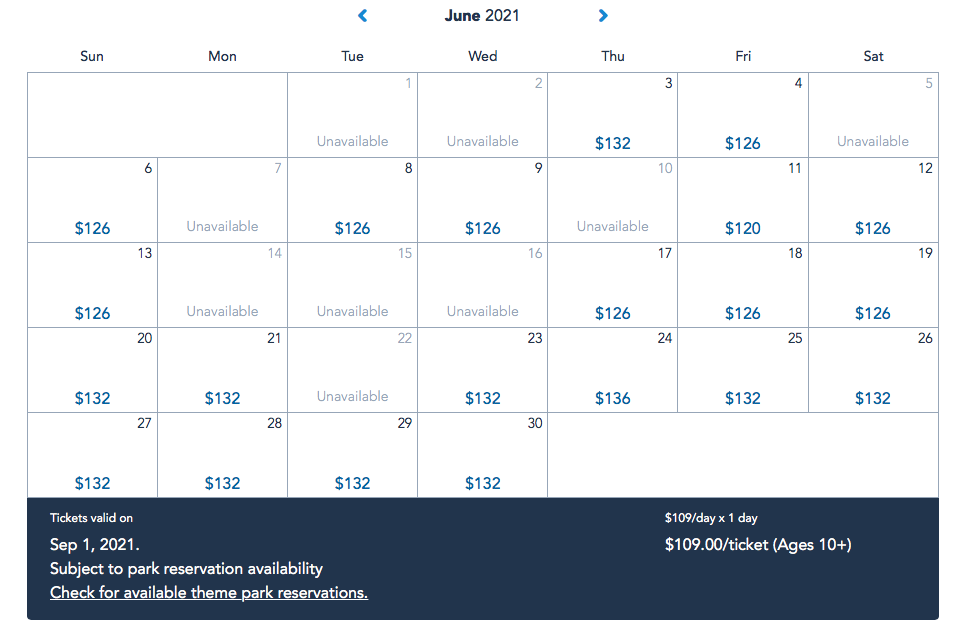This screenshot has height=631, width=956.
Task: Pick June 12 Saturday date
Action: point(873,200)
